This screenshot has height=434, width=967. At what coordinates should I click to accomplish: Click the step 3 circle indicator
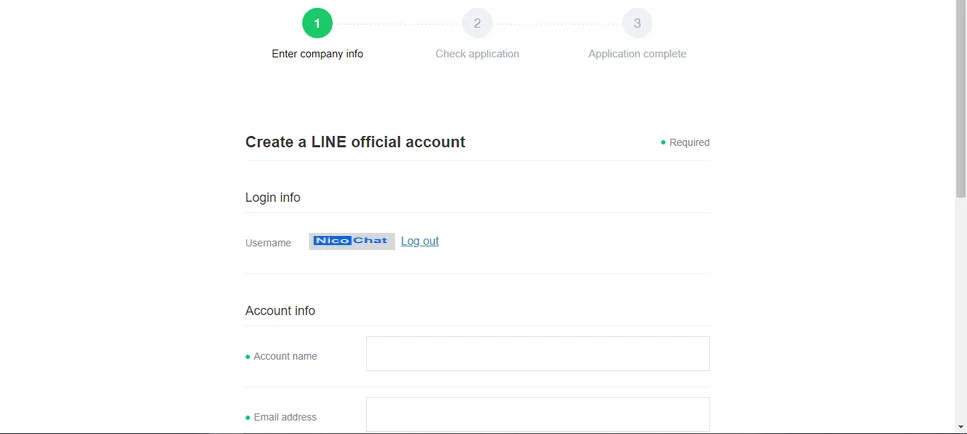click(637, 23)
